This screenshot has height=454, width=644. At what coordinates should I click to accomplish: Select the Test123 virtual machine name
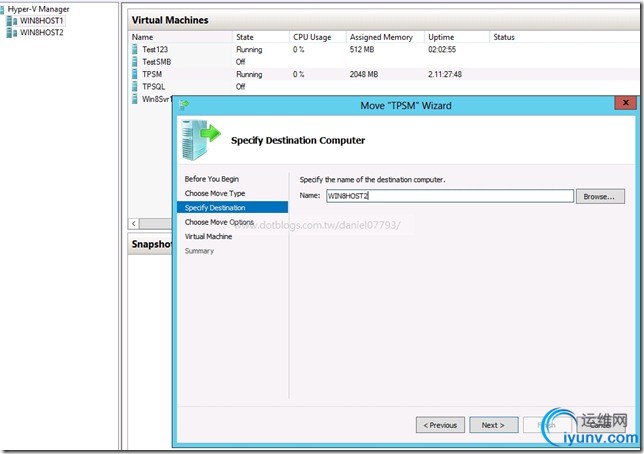coord(155,50)
